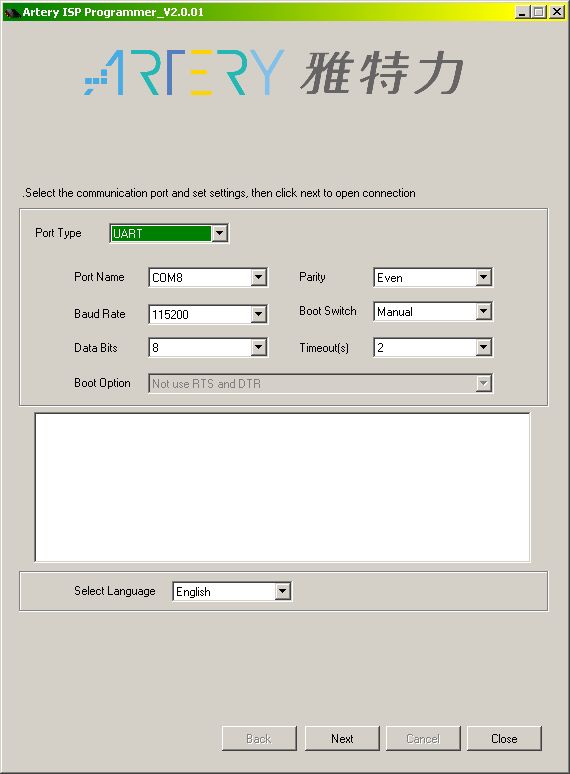Close the window with the X icon
The height and width of the screenshot is (774, 570).
tap(557, 11)
